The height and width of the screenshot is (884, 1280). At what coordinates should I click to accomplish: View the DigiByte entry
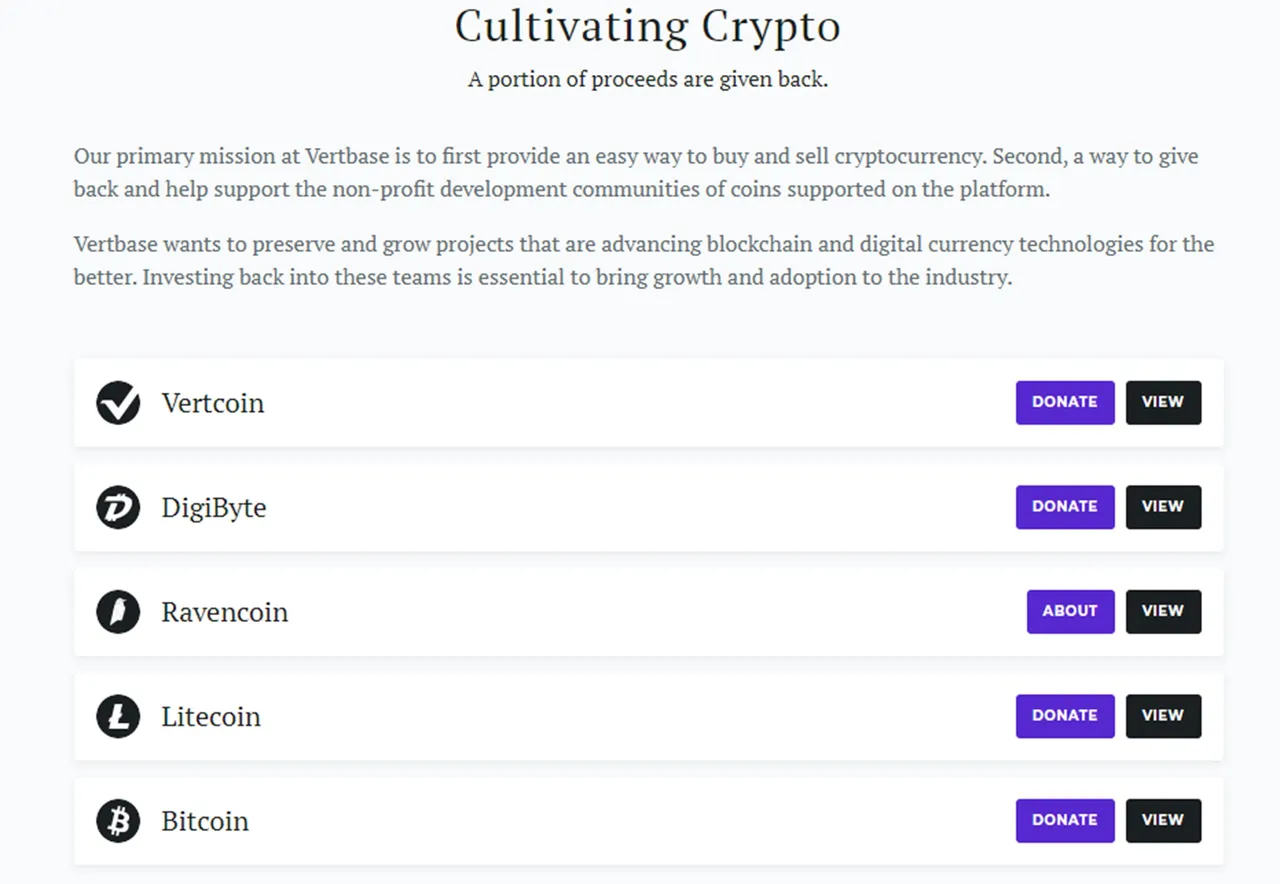tap(1163, 507)
